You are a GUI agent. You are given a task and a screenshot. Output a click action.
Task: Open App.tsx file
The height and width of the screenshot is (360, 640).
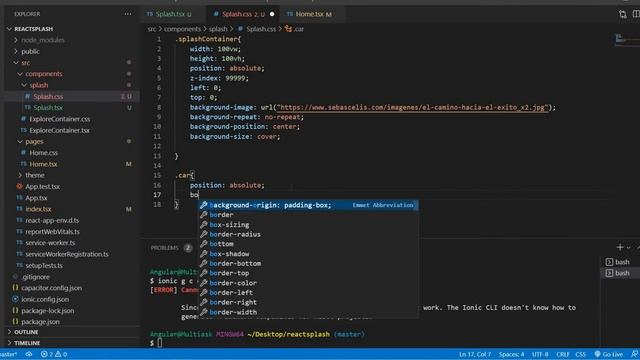pyautogui.click(x=36, y=198)
